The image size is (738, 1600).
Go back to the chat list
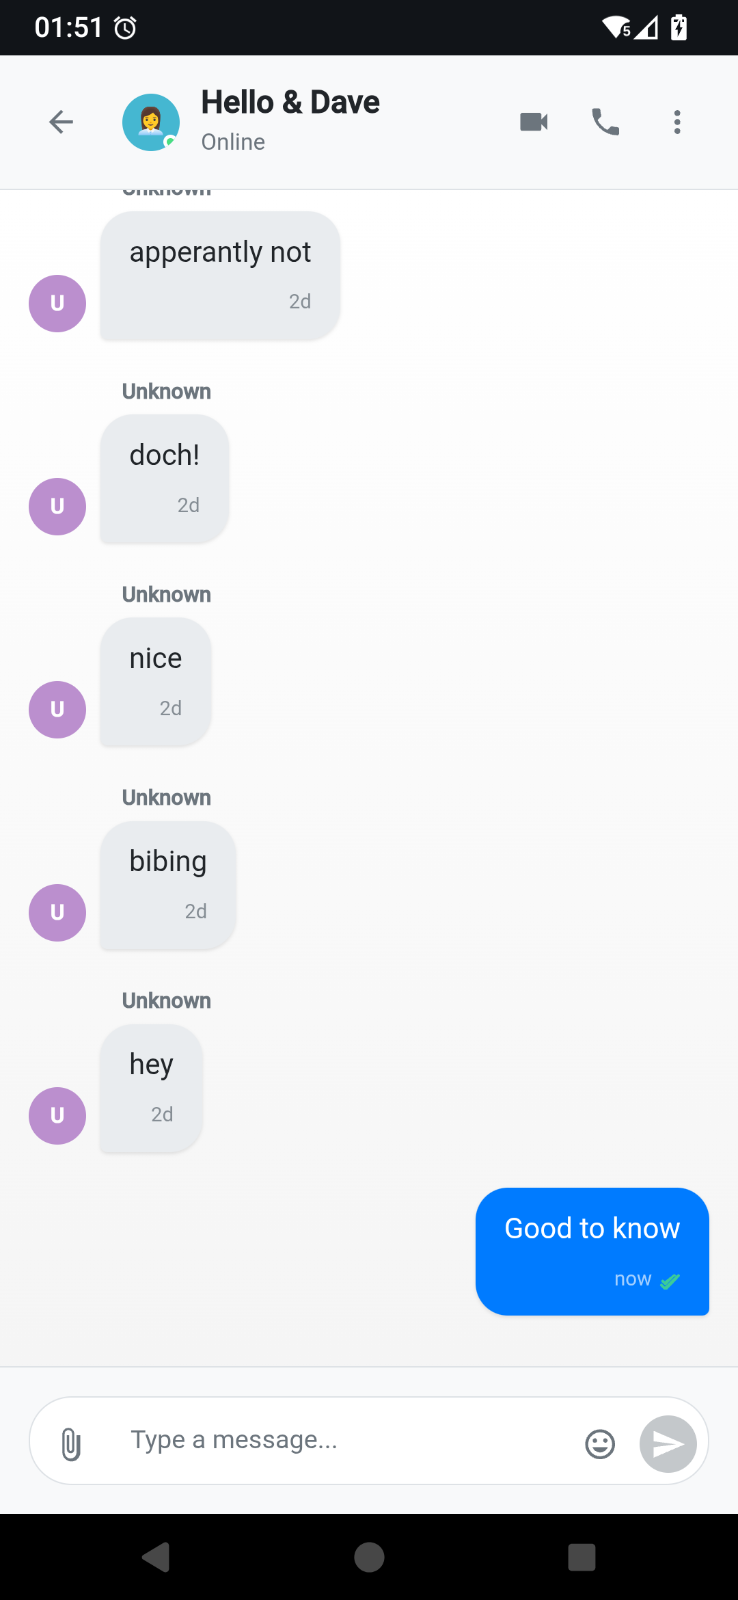60,121
